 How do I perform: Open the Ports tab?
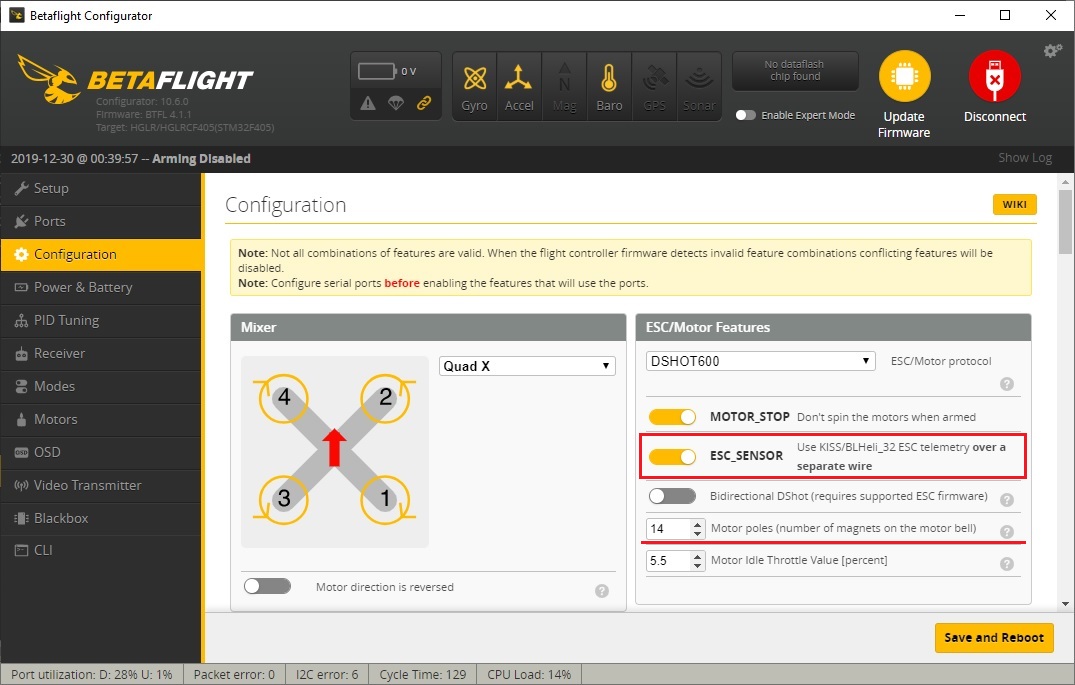click(101, 221)
